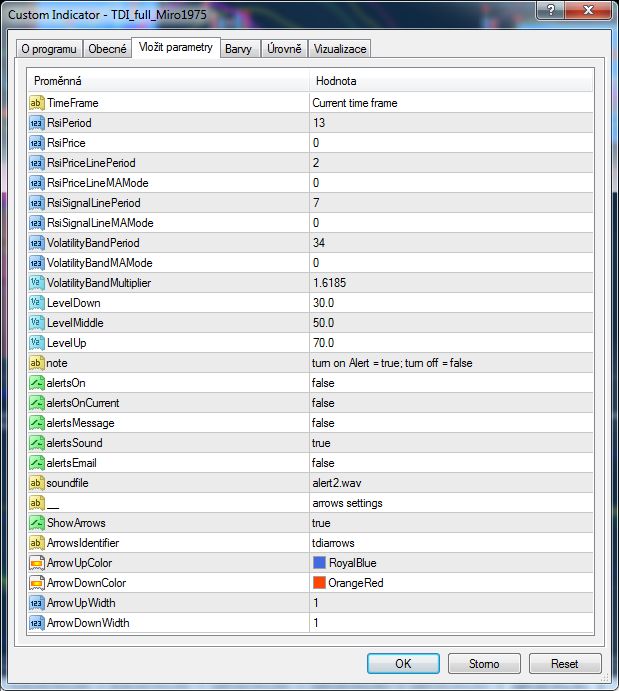Click the bool icon beside alertsEmail
This screenshot has height=691, width=619.
point(37,463)
